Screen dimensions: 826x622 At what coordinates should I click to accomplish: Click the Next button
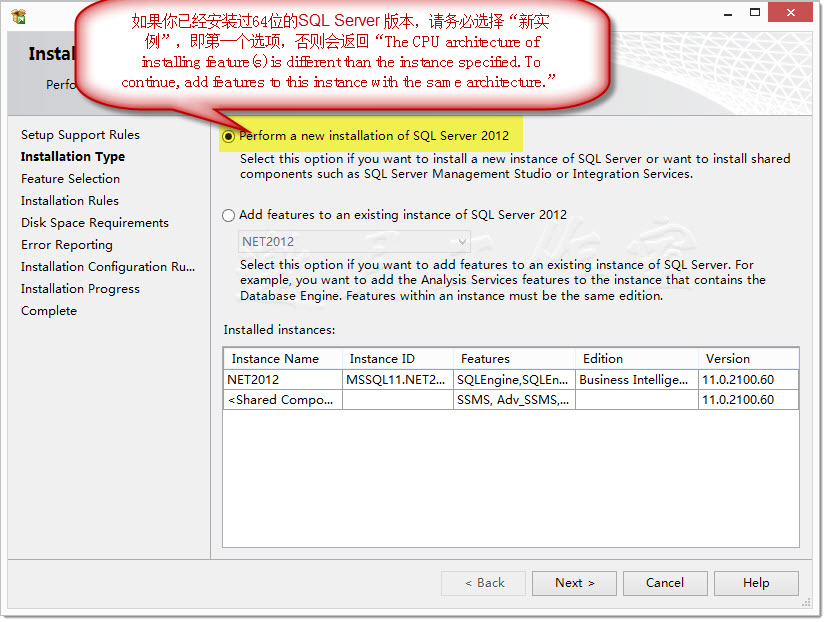(574, 583)
